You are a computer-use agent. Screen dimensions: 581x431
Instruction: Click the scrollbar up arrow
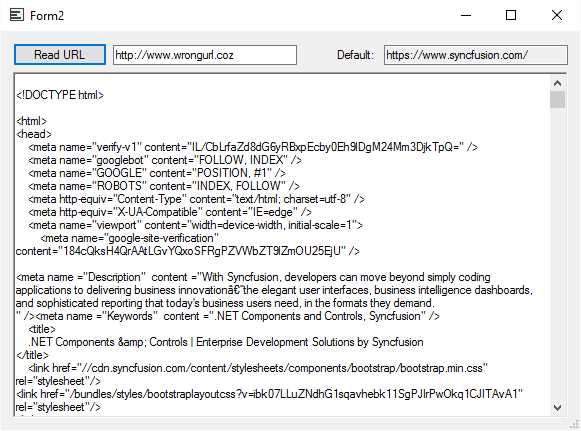tap(557, 83)
